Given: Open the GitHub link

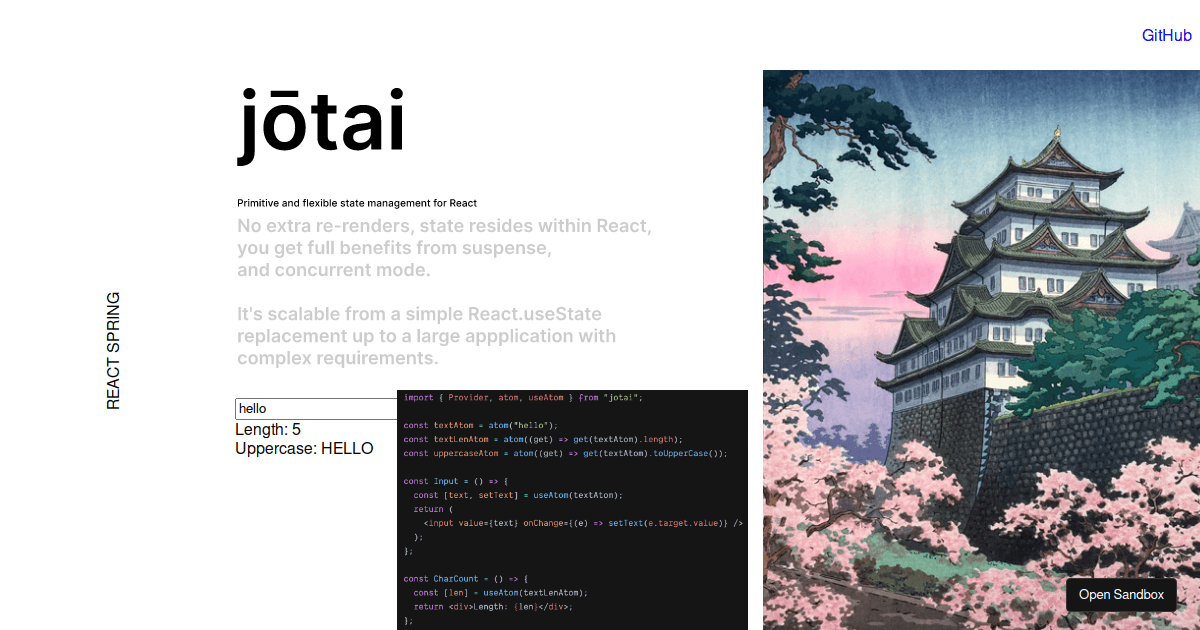Looking at the screenshot, I should (1166, 35).
